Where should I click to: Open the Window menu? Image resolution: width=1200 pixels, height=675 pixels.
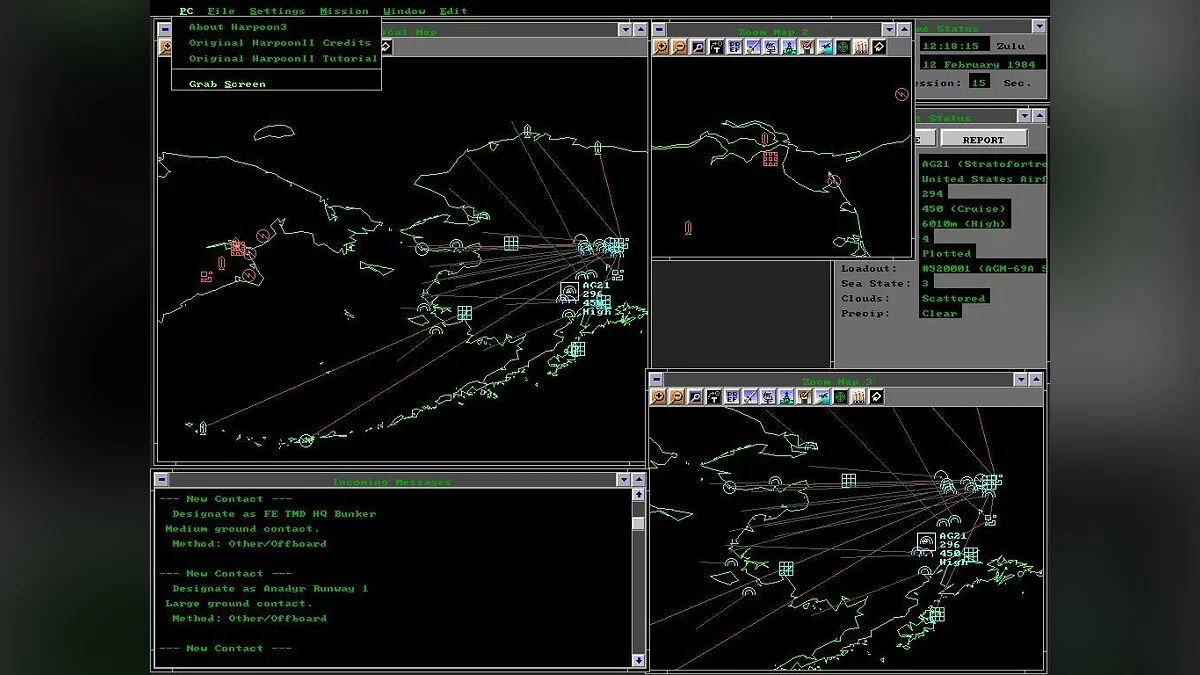point(404,11)
